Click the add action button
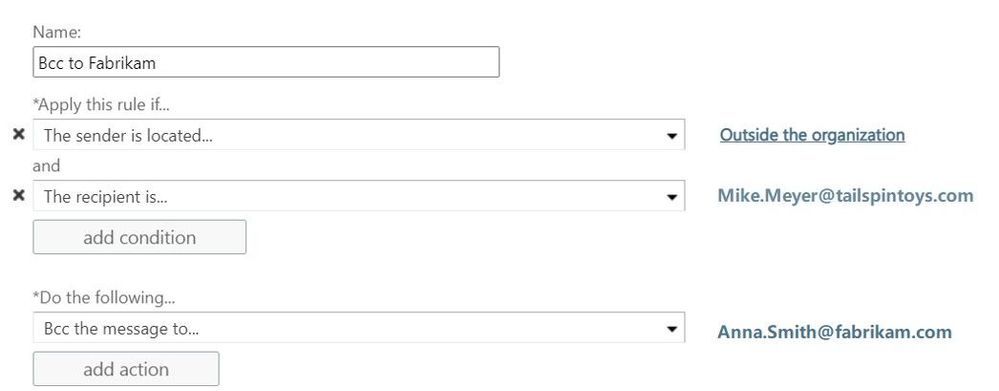999x391 pixels. 126,369
